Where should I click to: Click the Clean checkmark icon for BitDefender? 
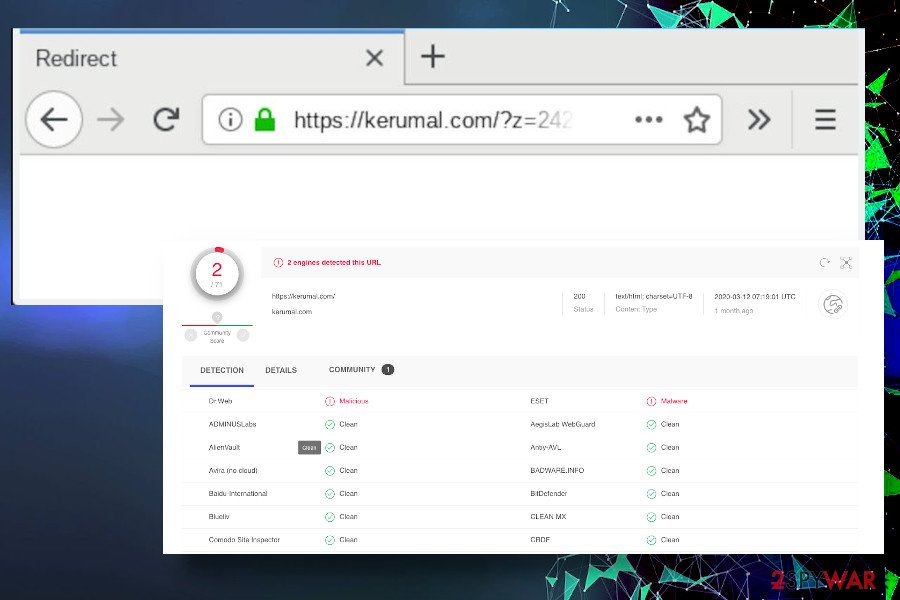click(x=651, y=494)
